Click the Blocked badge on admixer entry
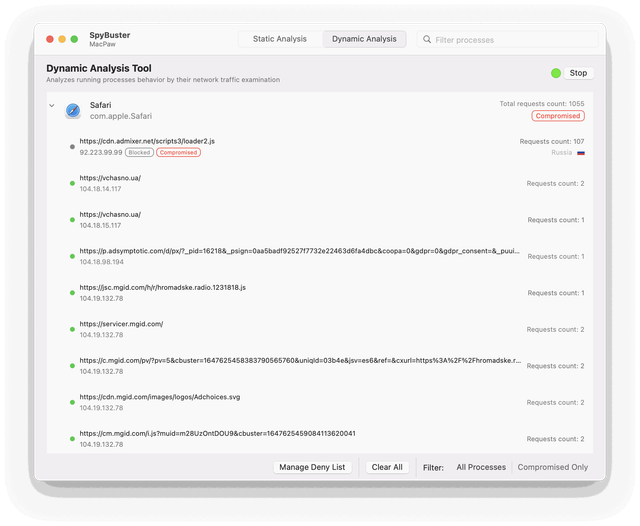The image size is (640, 526). pyautogui.click(x=139, y=153)
